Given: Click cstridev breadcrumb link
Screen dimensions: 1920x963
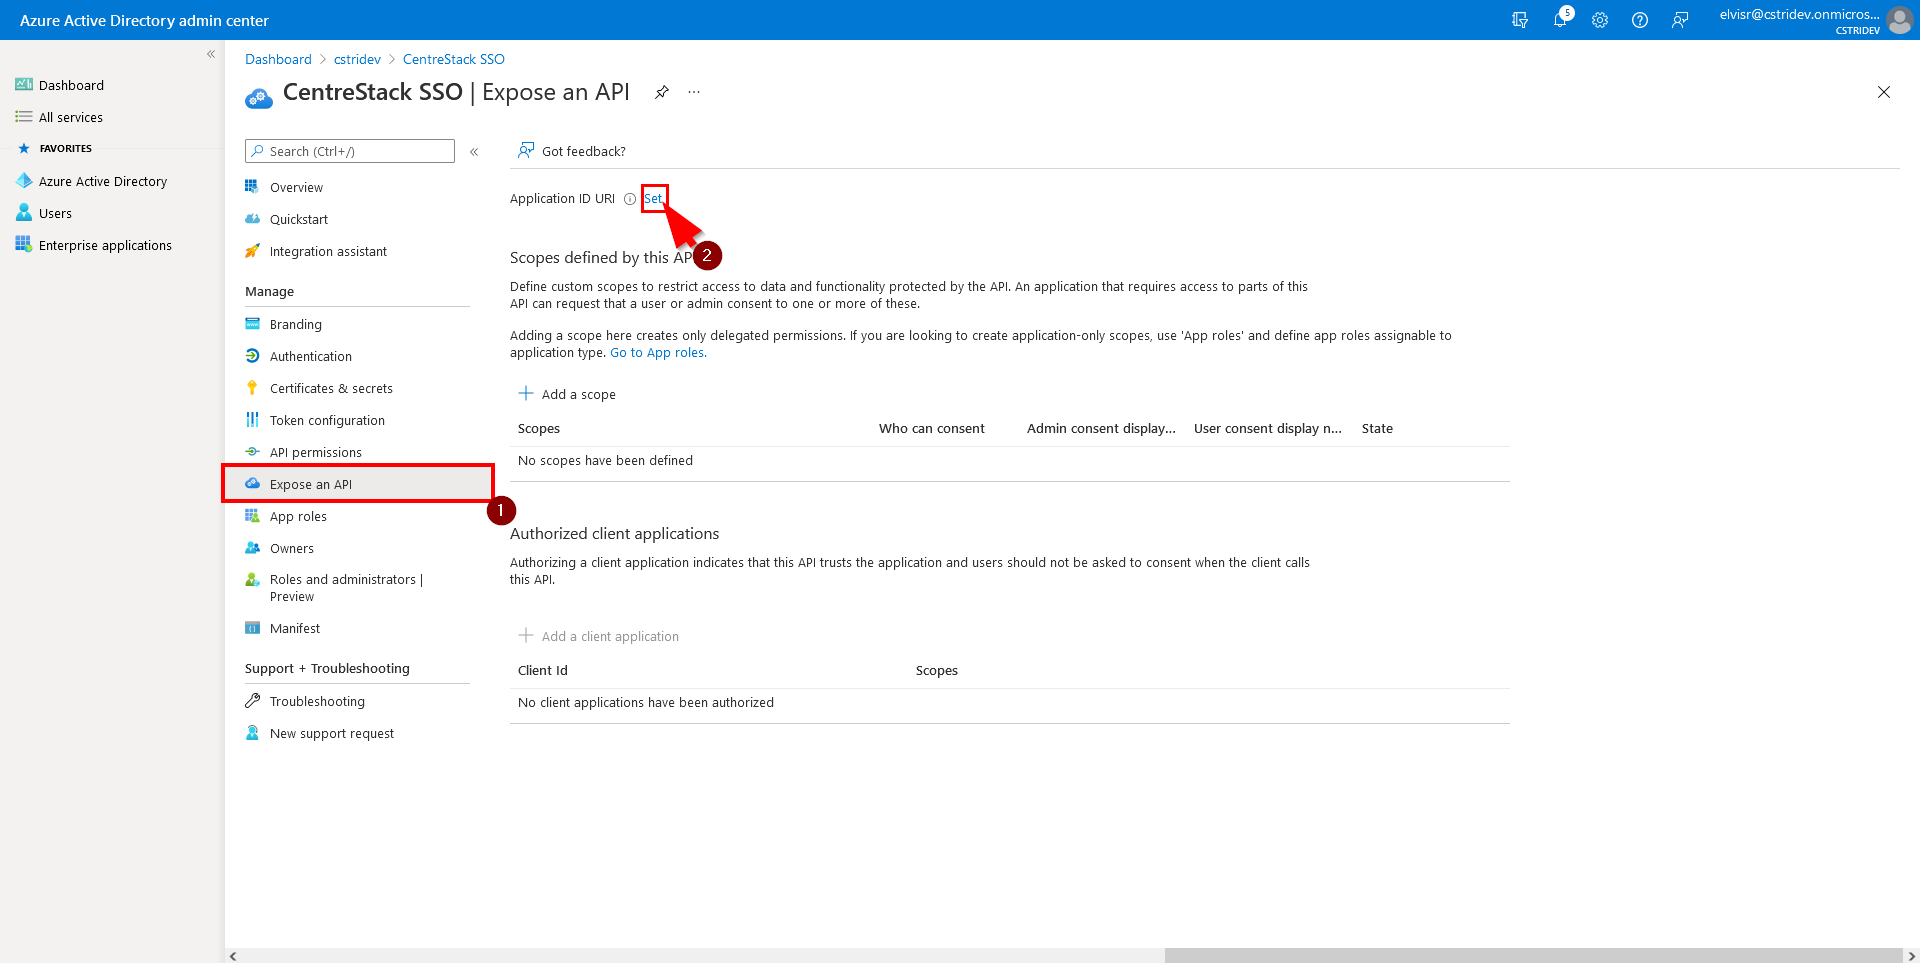Looking at the screenshot, I should pyautogui.click(x=357, y=59).
